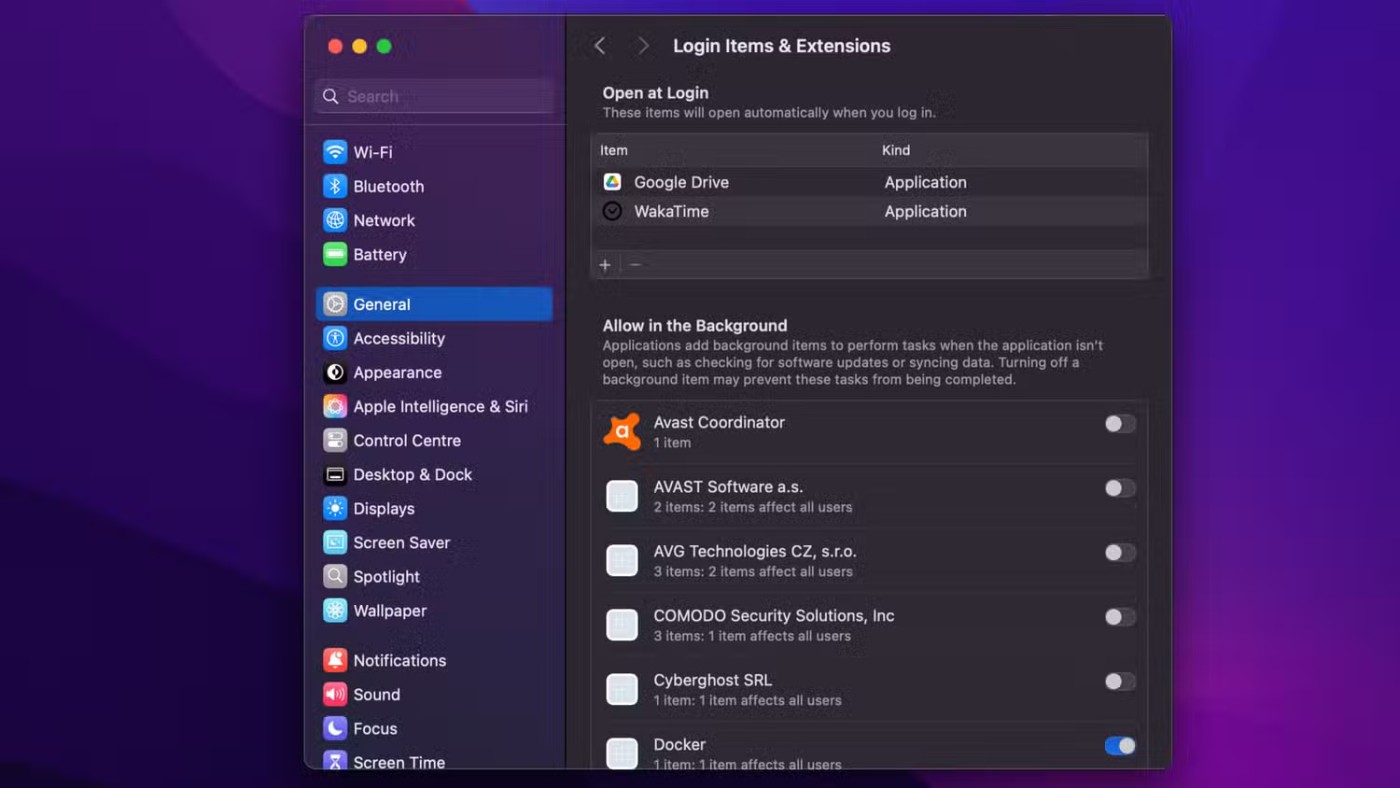The width and height of the screenshot is (1400, 788).
Task: Disable the Docker background toggle
Action: tap(1119, 746)
